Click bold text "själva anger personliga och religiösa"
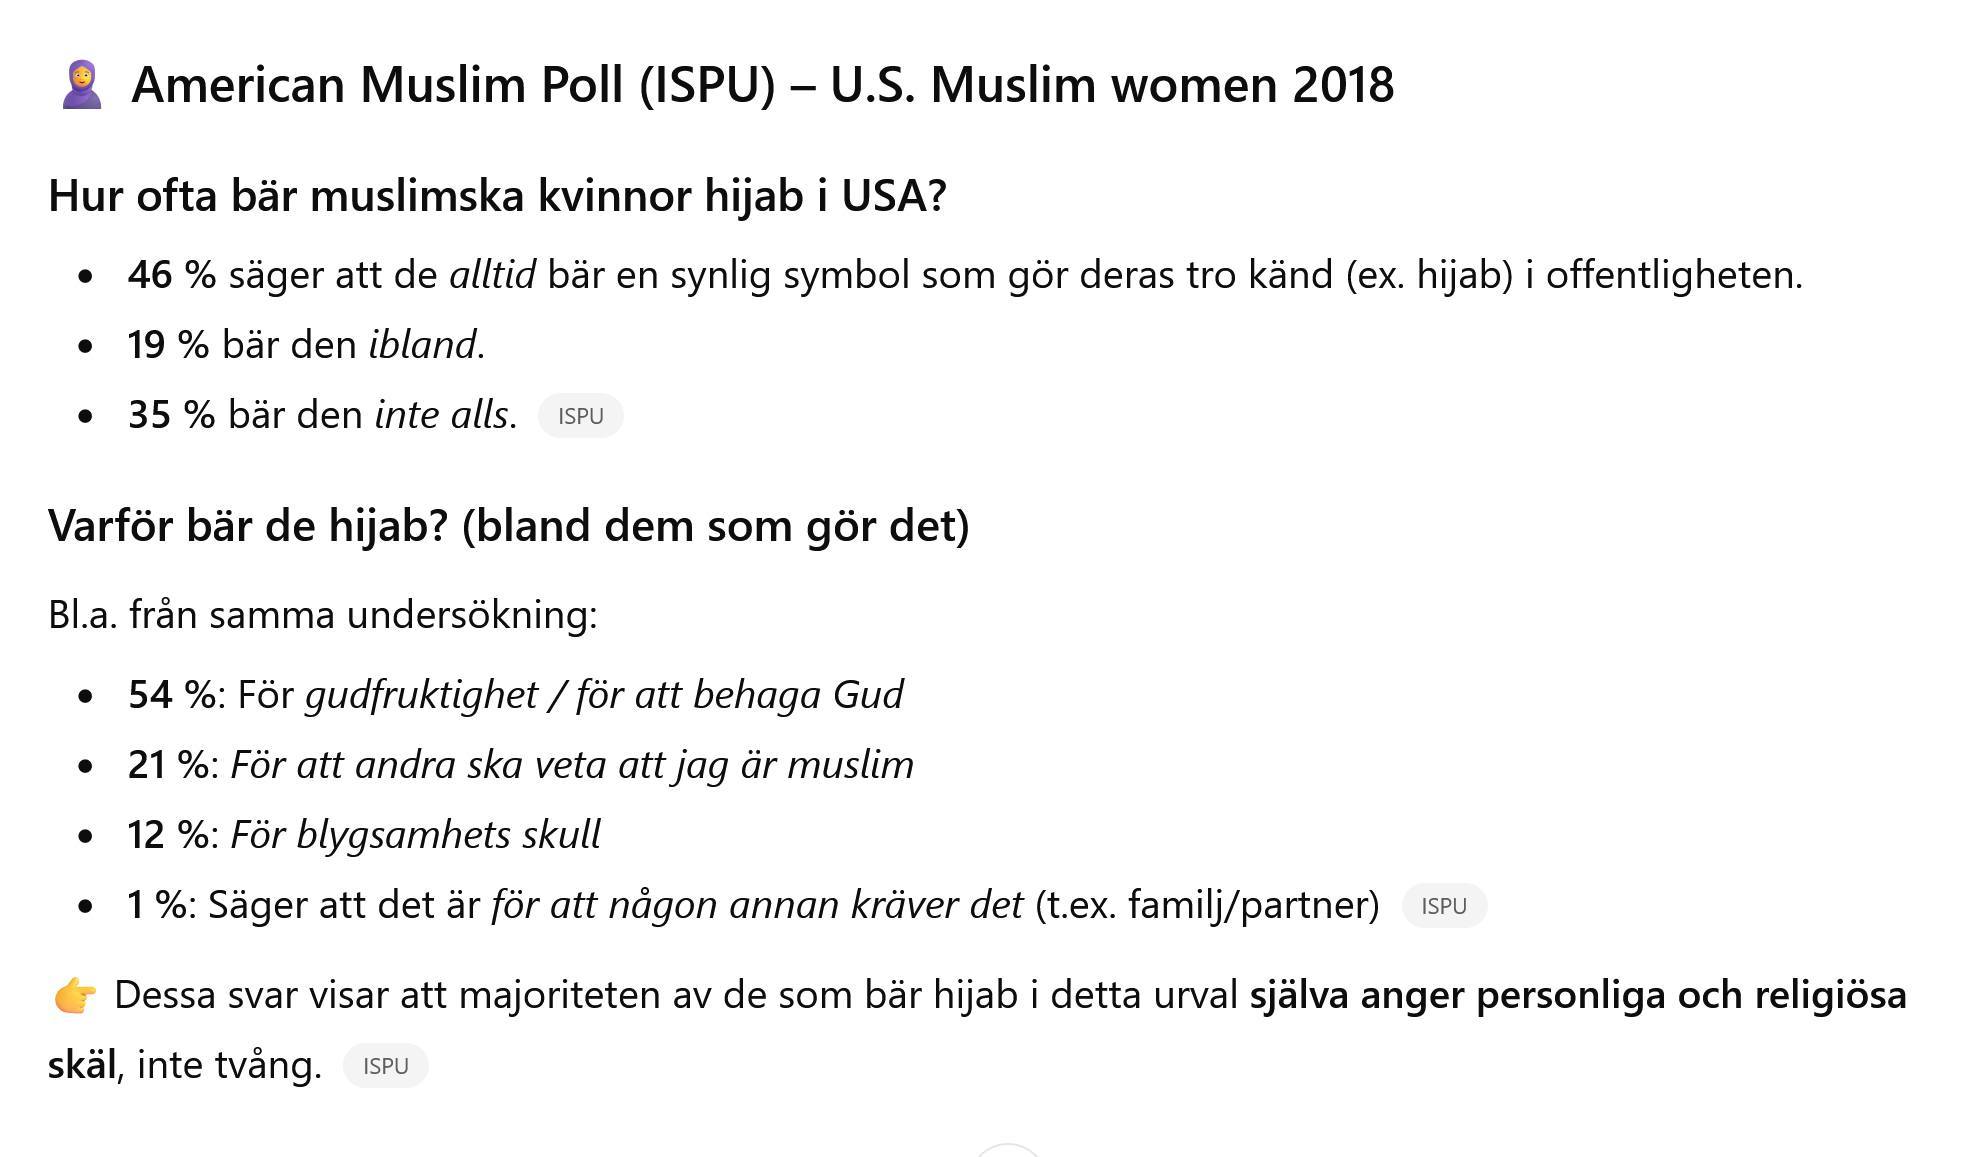The height and width of the screenshot is (1157, 1965). pyautogui.click(x=1577, y=995)
